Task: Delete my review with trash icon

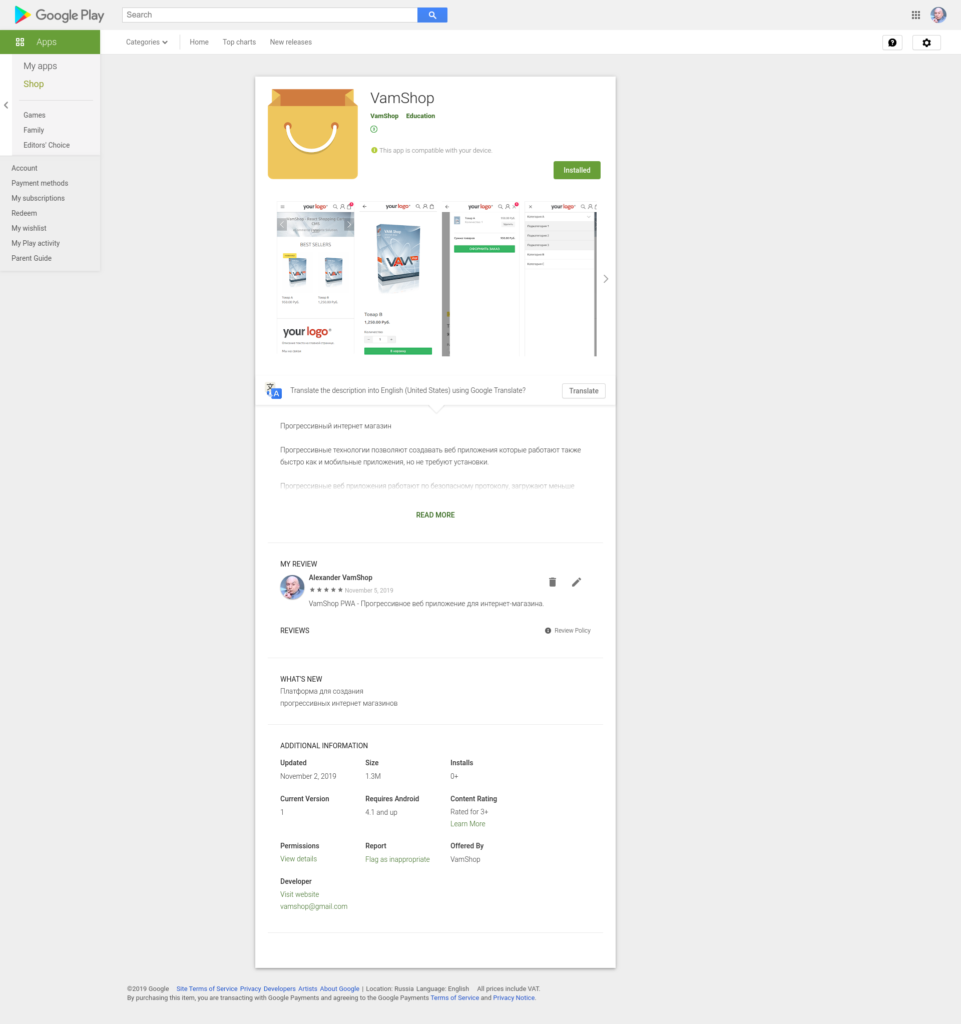Action: pos(552,582)
